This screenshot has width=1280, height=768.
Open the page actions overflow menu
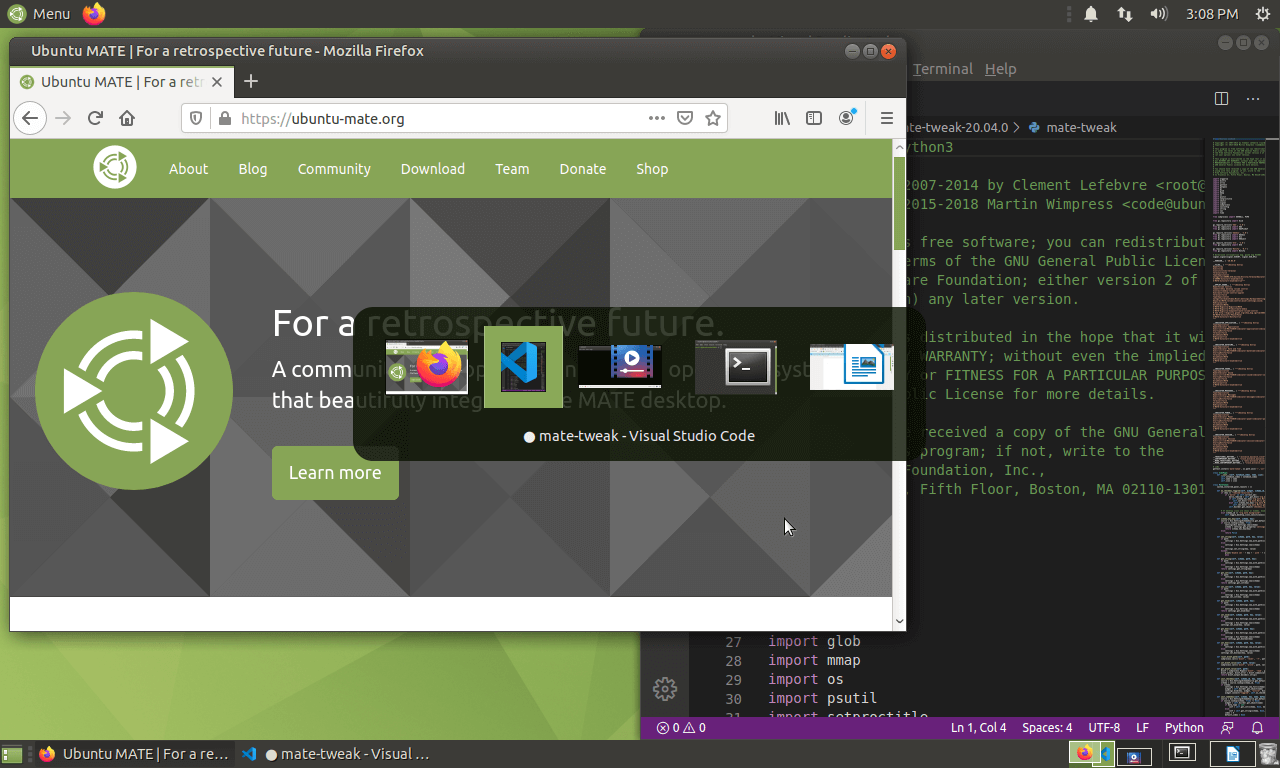[x=657, y=118]
